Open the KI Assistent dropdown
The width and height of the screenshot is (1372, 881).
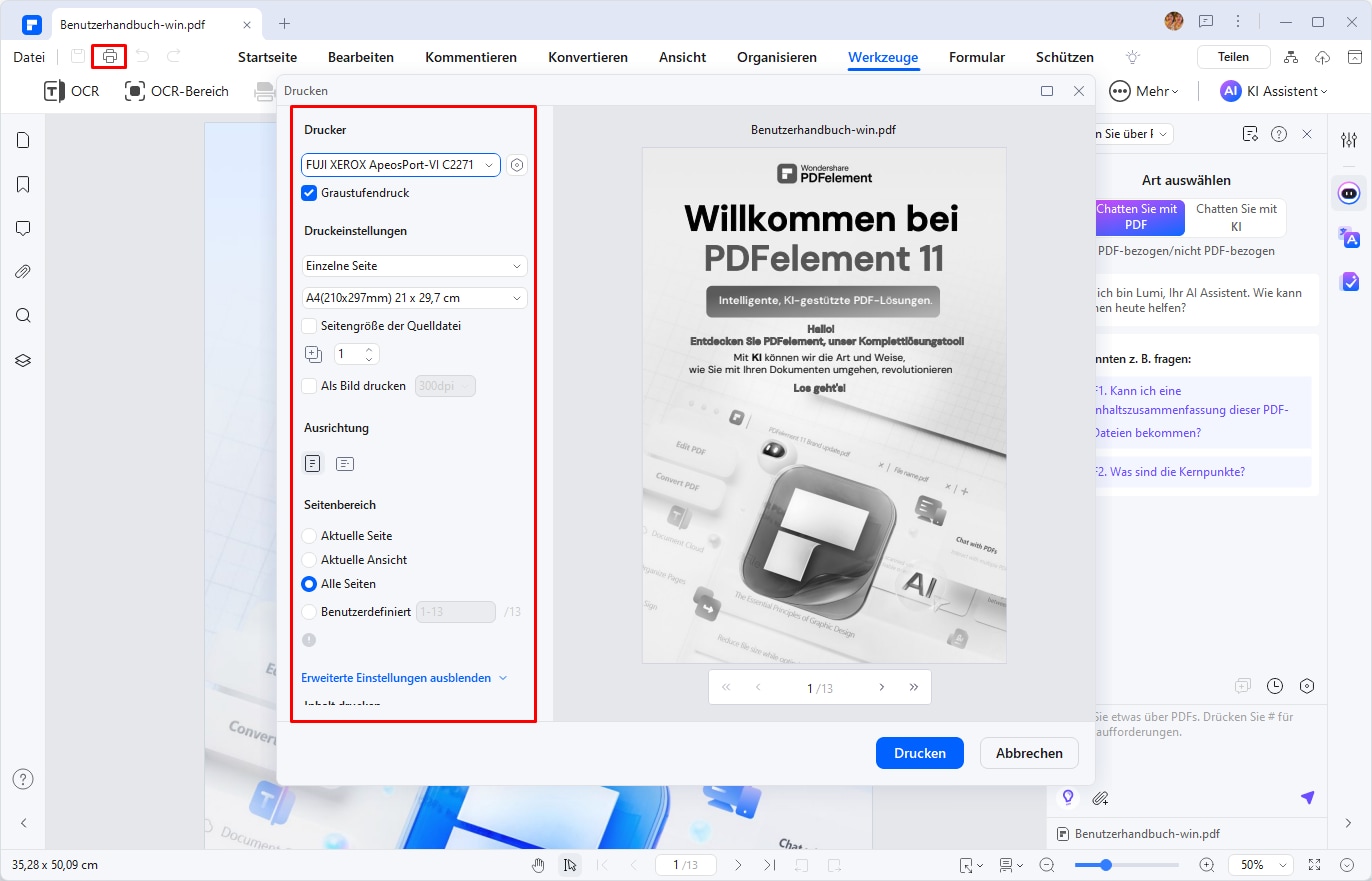1274,91
